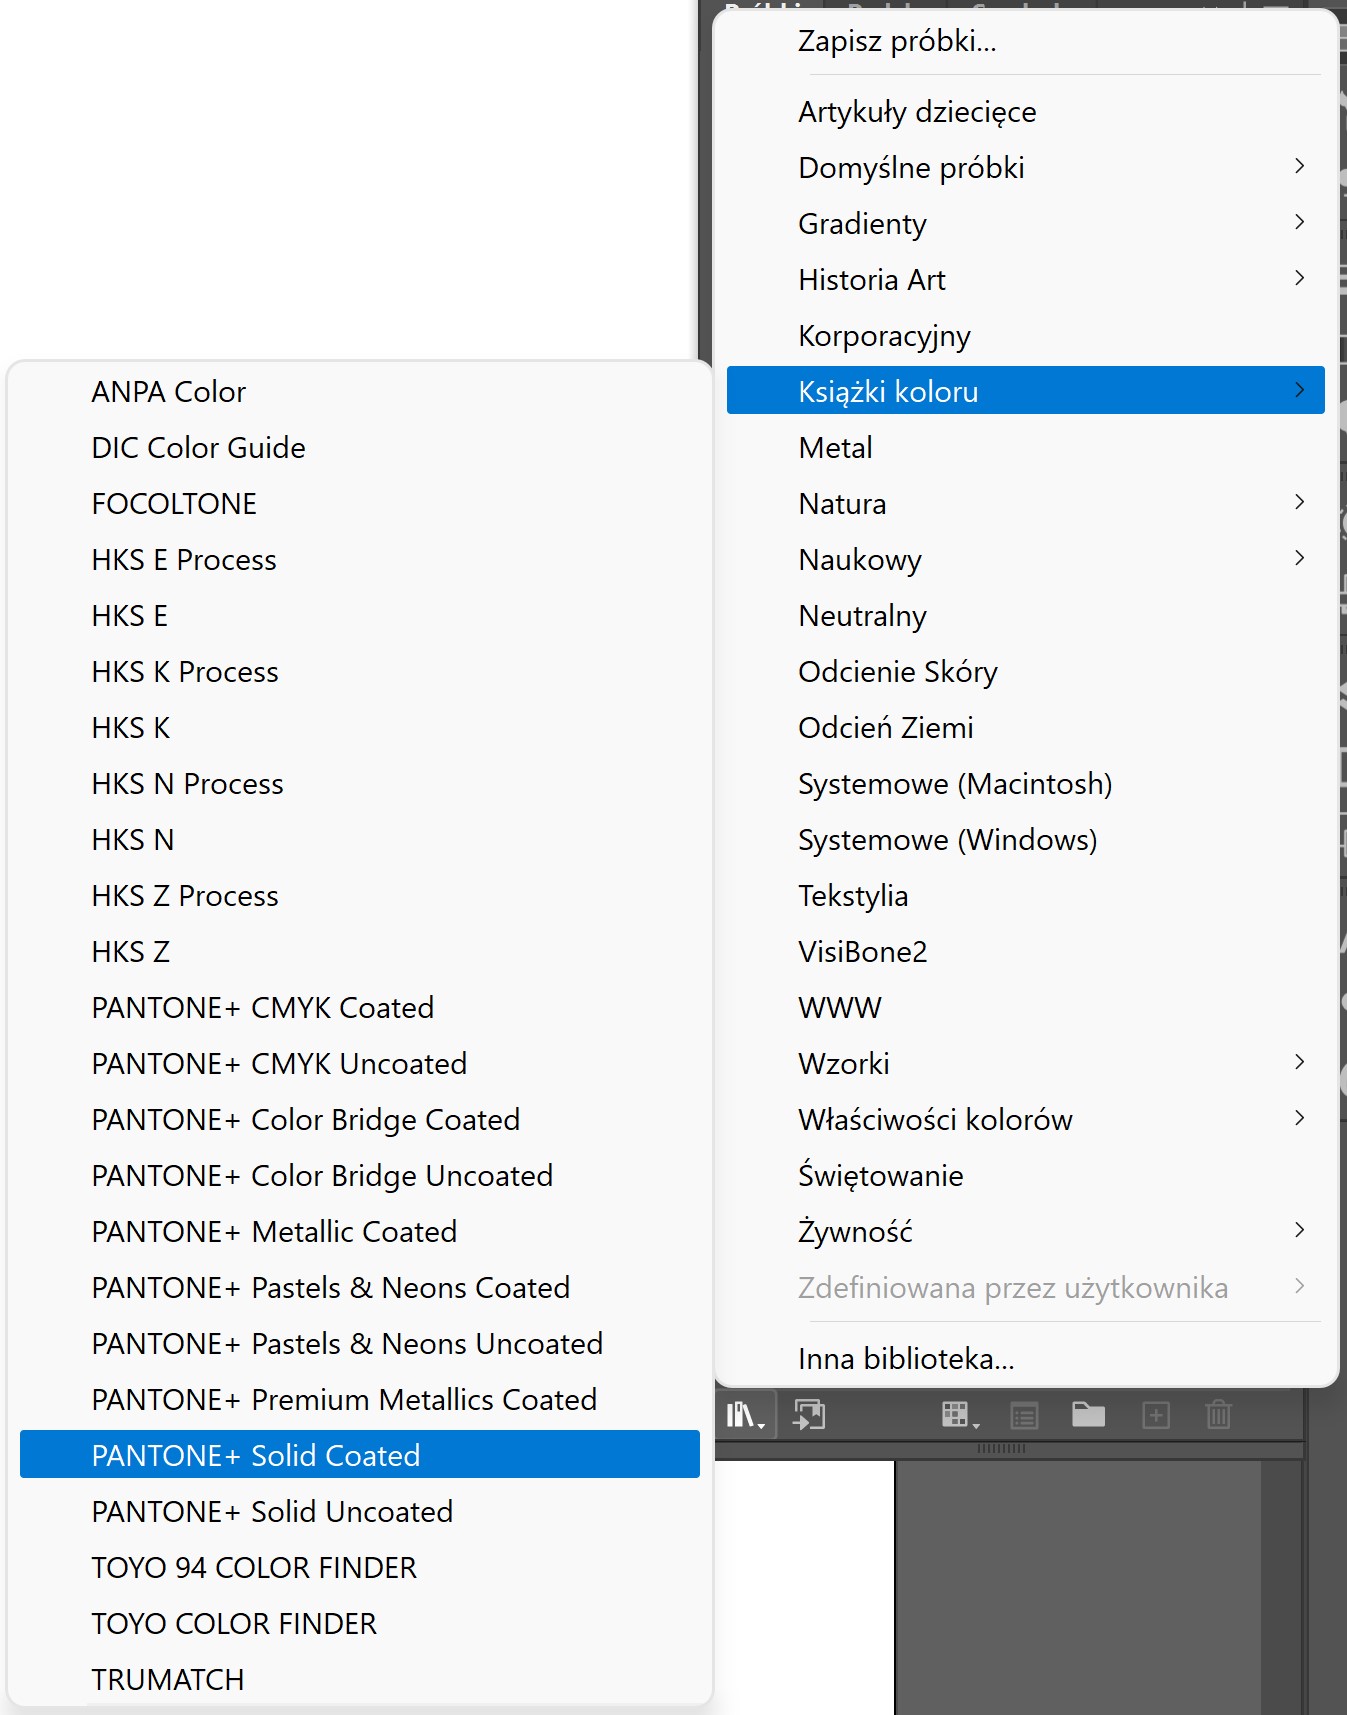The height and width of the screenshot is (1715, 1347).
Task: Open PANTONE+ CMYK Coated
Action: (x=360, y=1008)
